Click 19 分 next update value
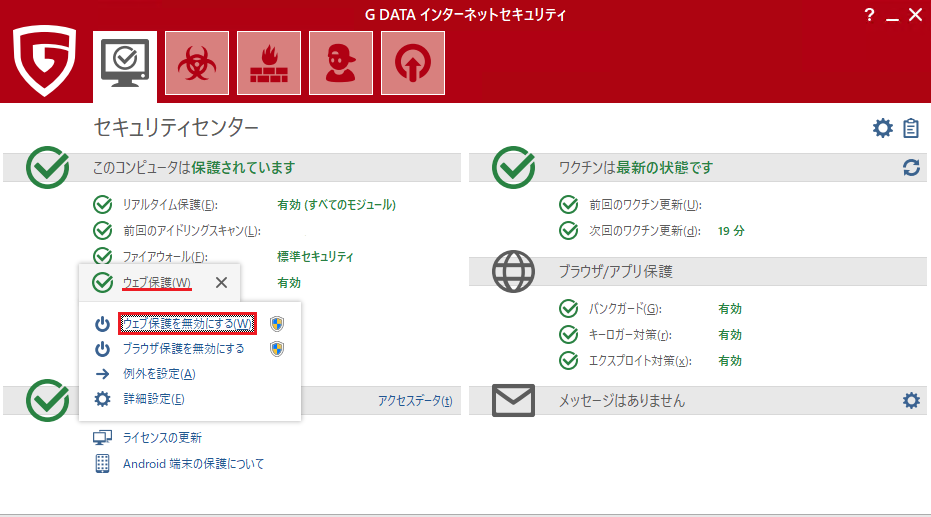Viewport: 931px width, 517px height. coord(731,231)
